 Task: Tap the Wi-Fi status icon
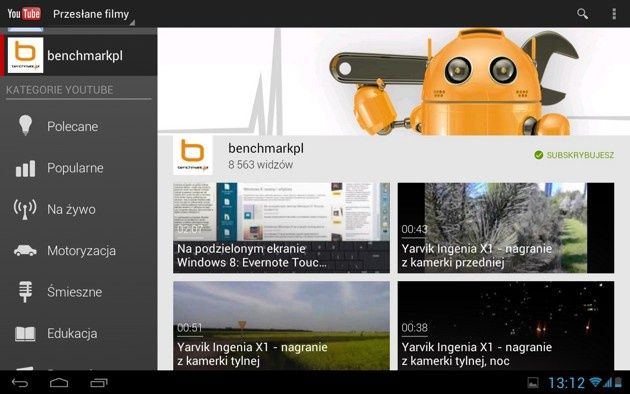pyautogui.click(x=596, y=382)
